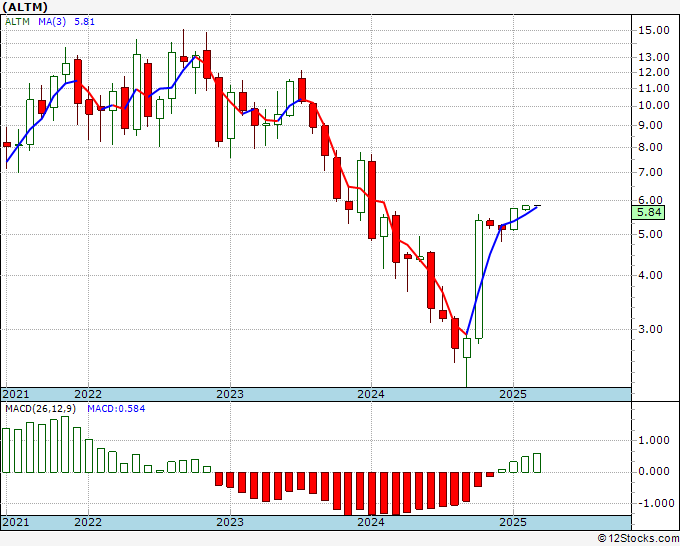
Task: Click the current price tag 5.84
Action: 649,213
